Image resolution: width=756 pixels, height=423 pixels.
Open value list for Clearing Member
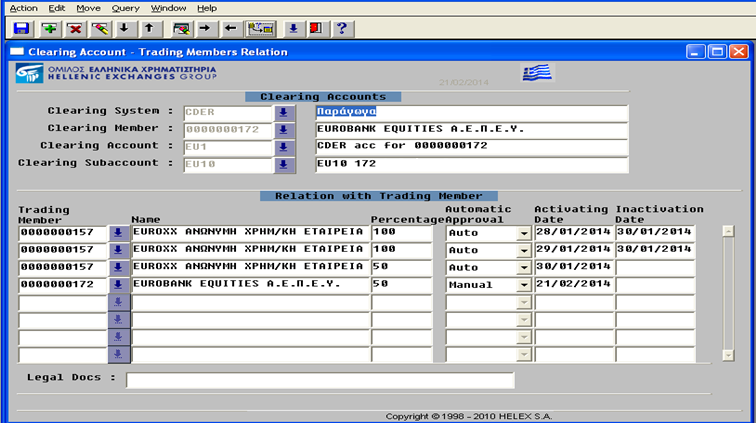tap(284, 130)
